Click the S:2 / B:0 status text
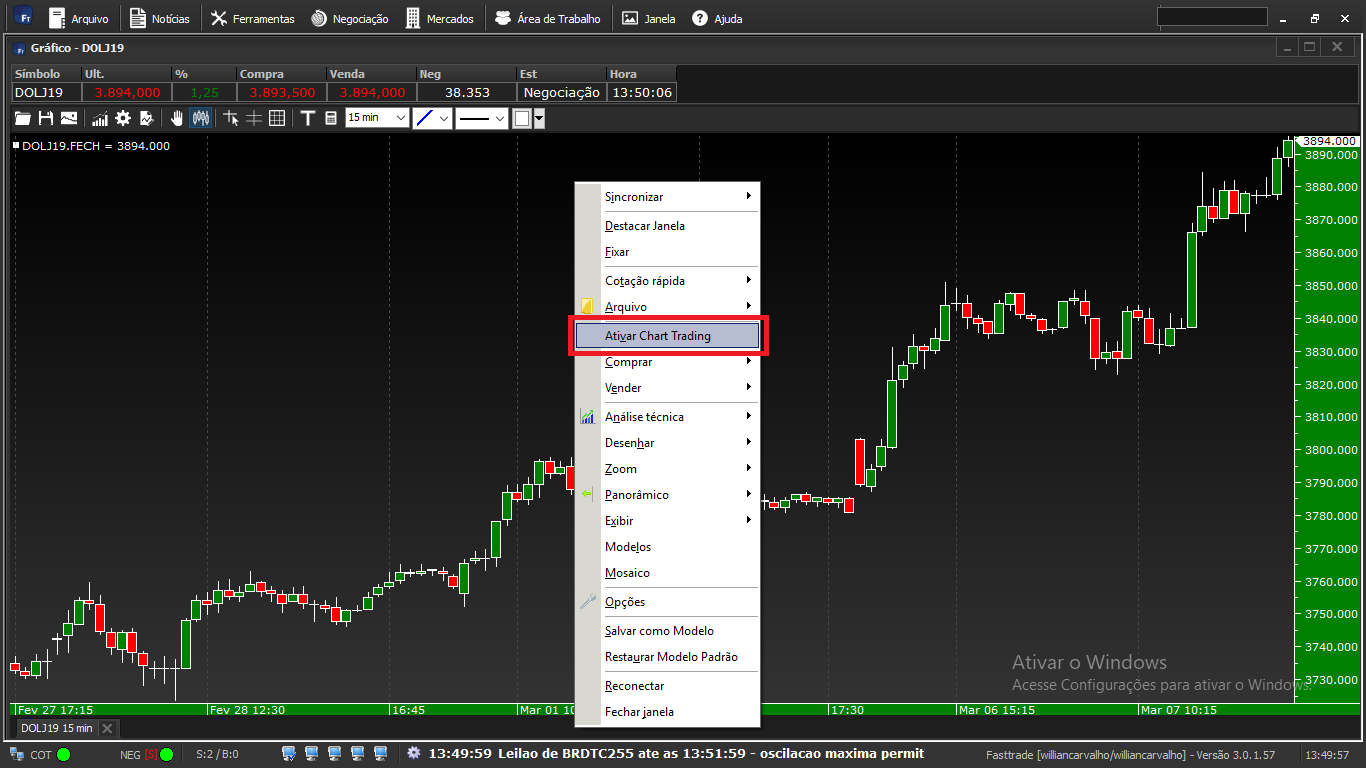The width and height of the screenshot is (1366, 768). tap(217, 754)
